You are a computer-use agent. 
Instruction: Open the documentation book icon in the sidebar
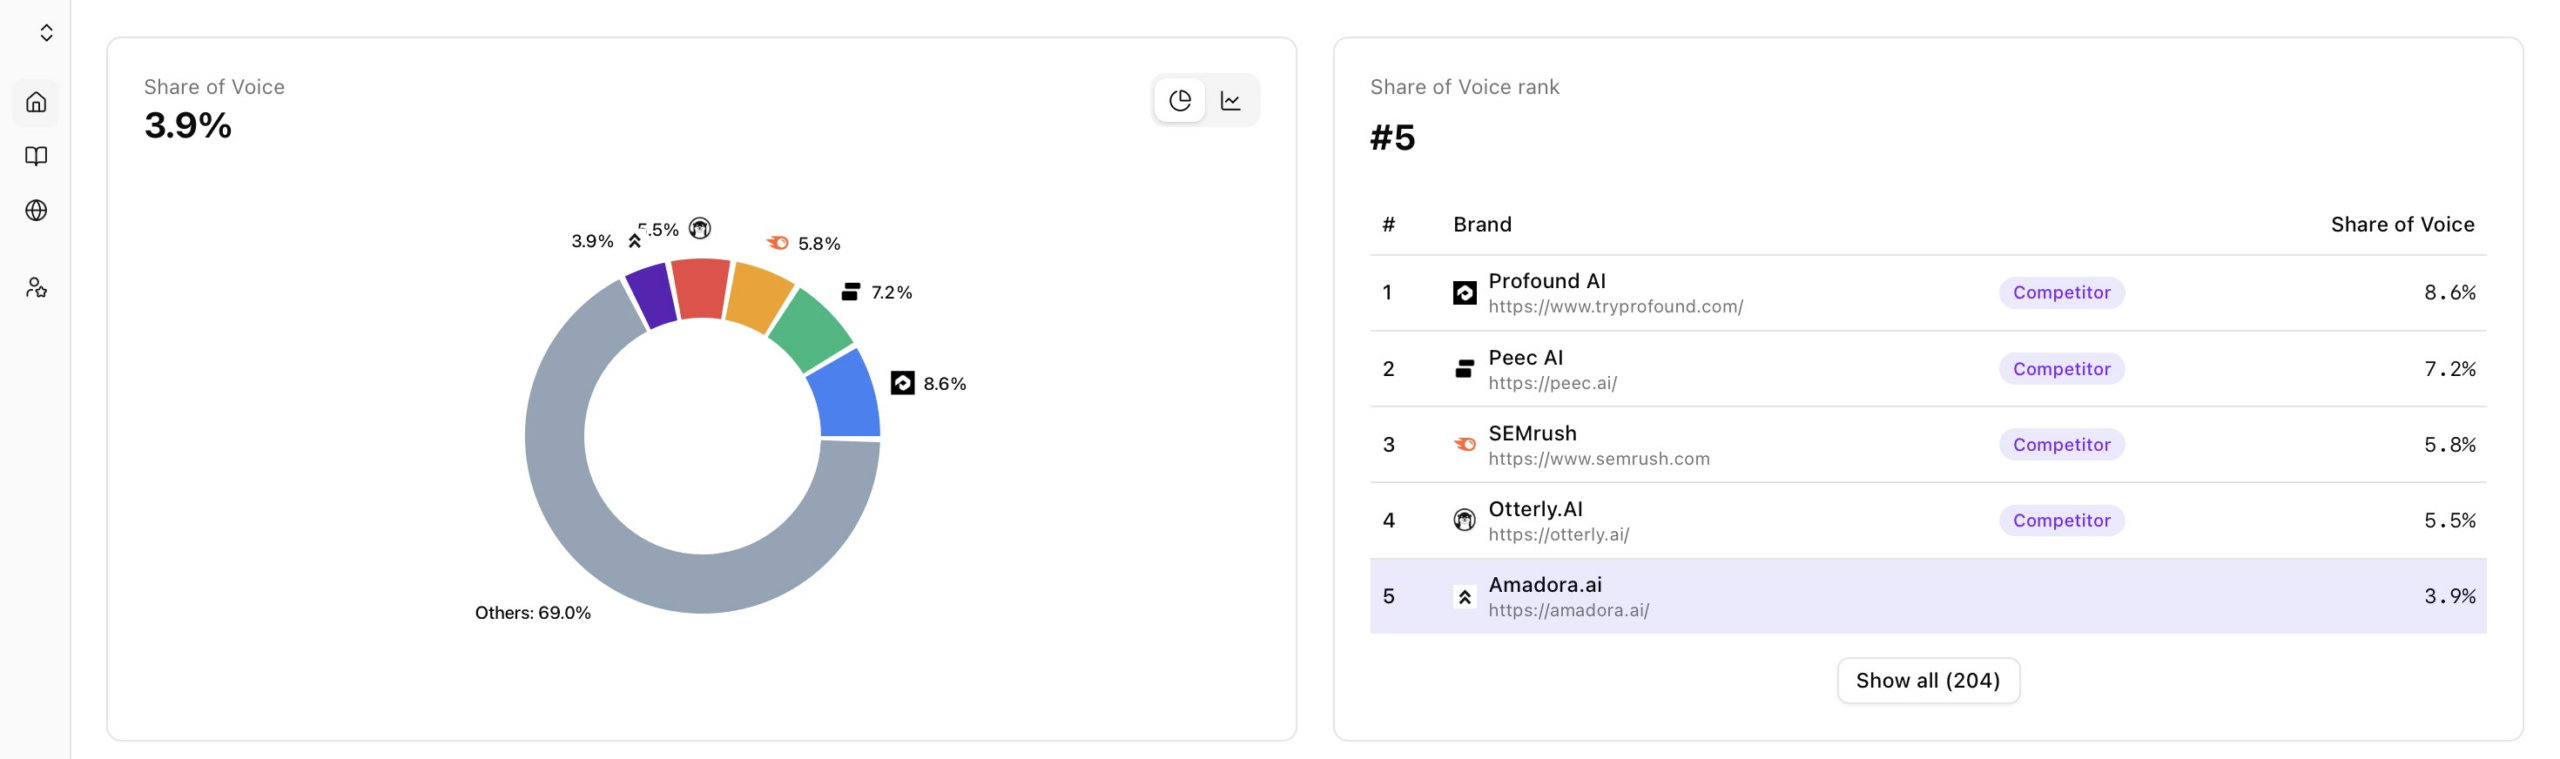click(x=36, y=156)
